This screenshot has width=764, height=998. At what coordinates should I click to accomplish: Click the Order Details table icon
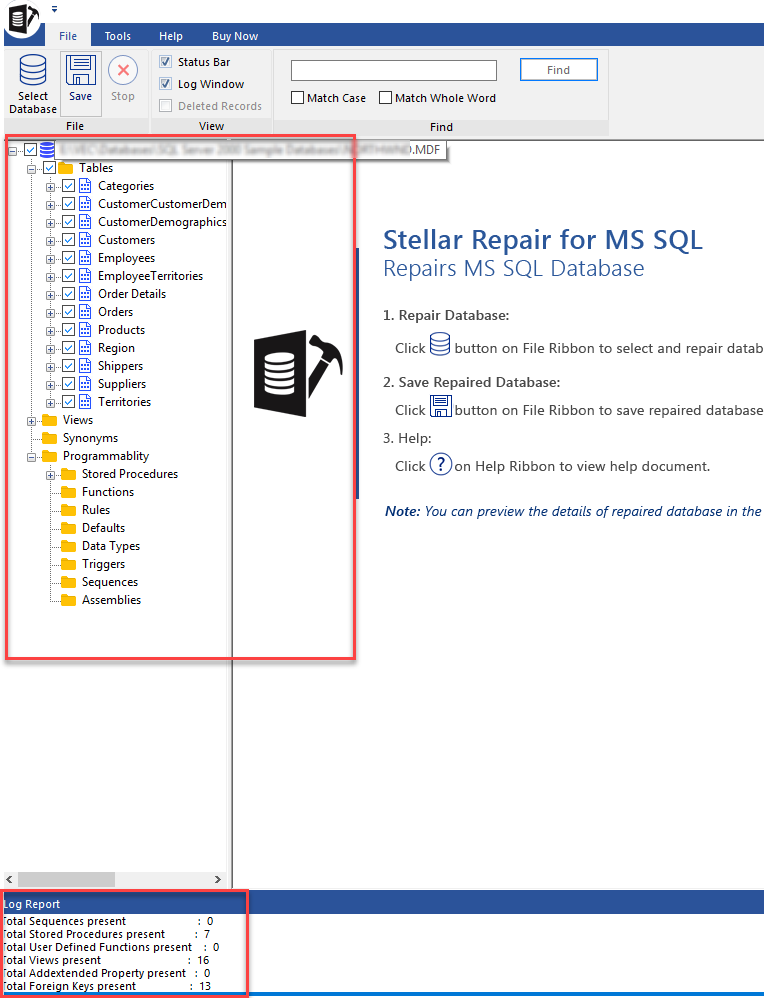click(x=85, y=294)
